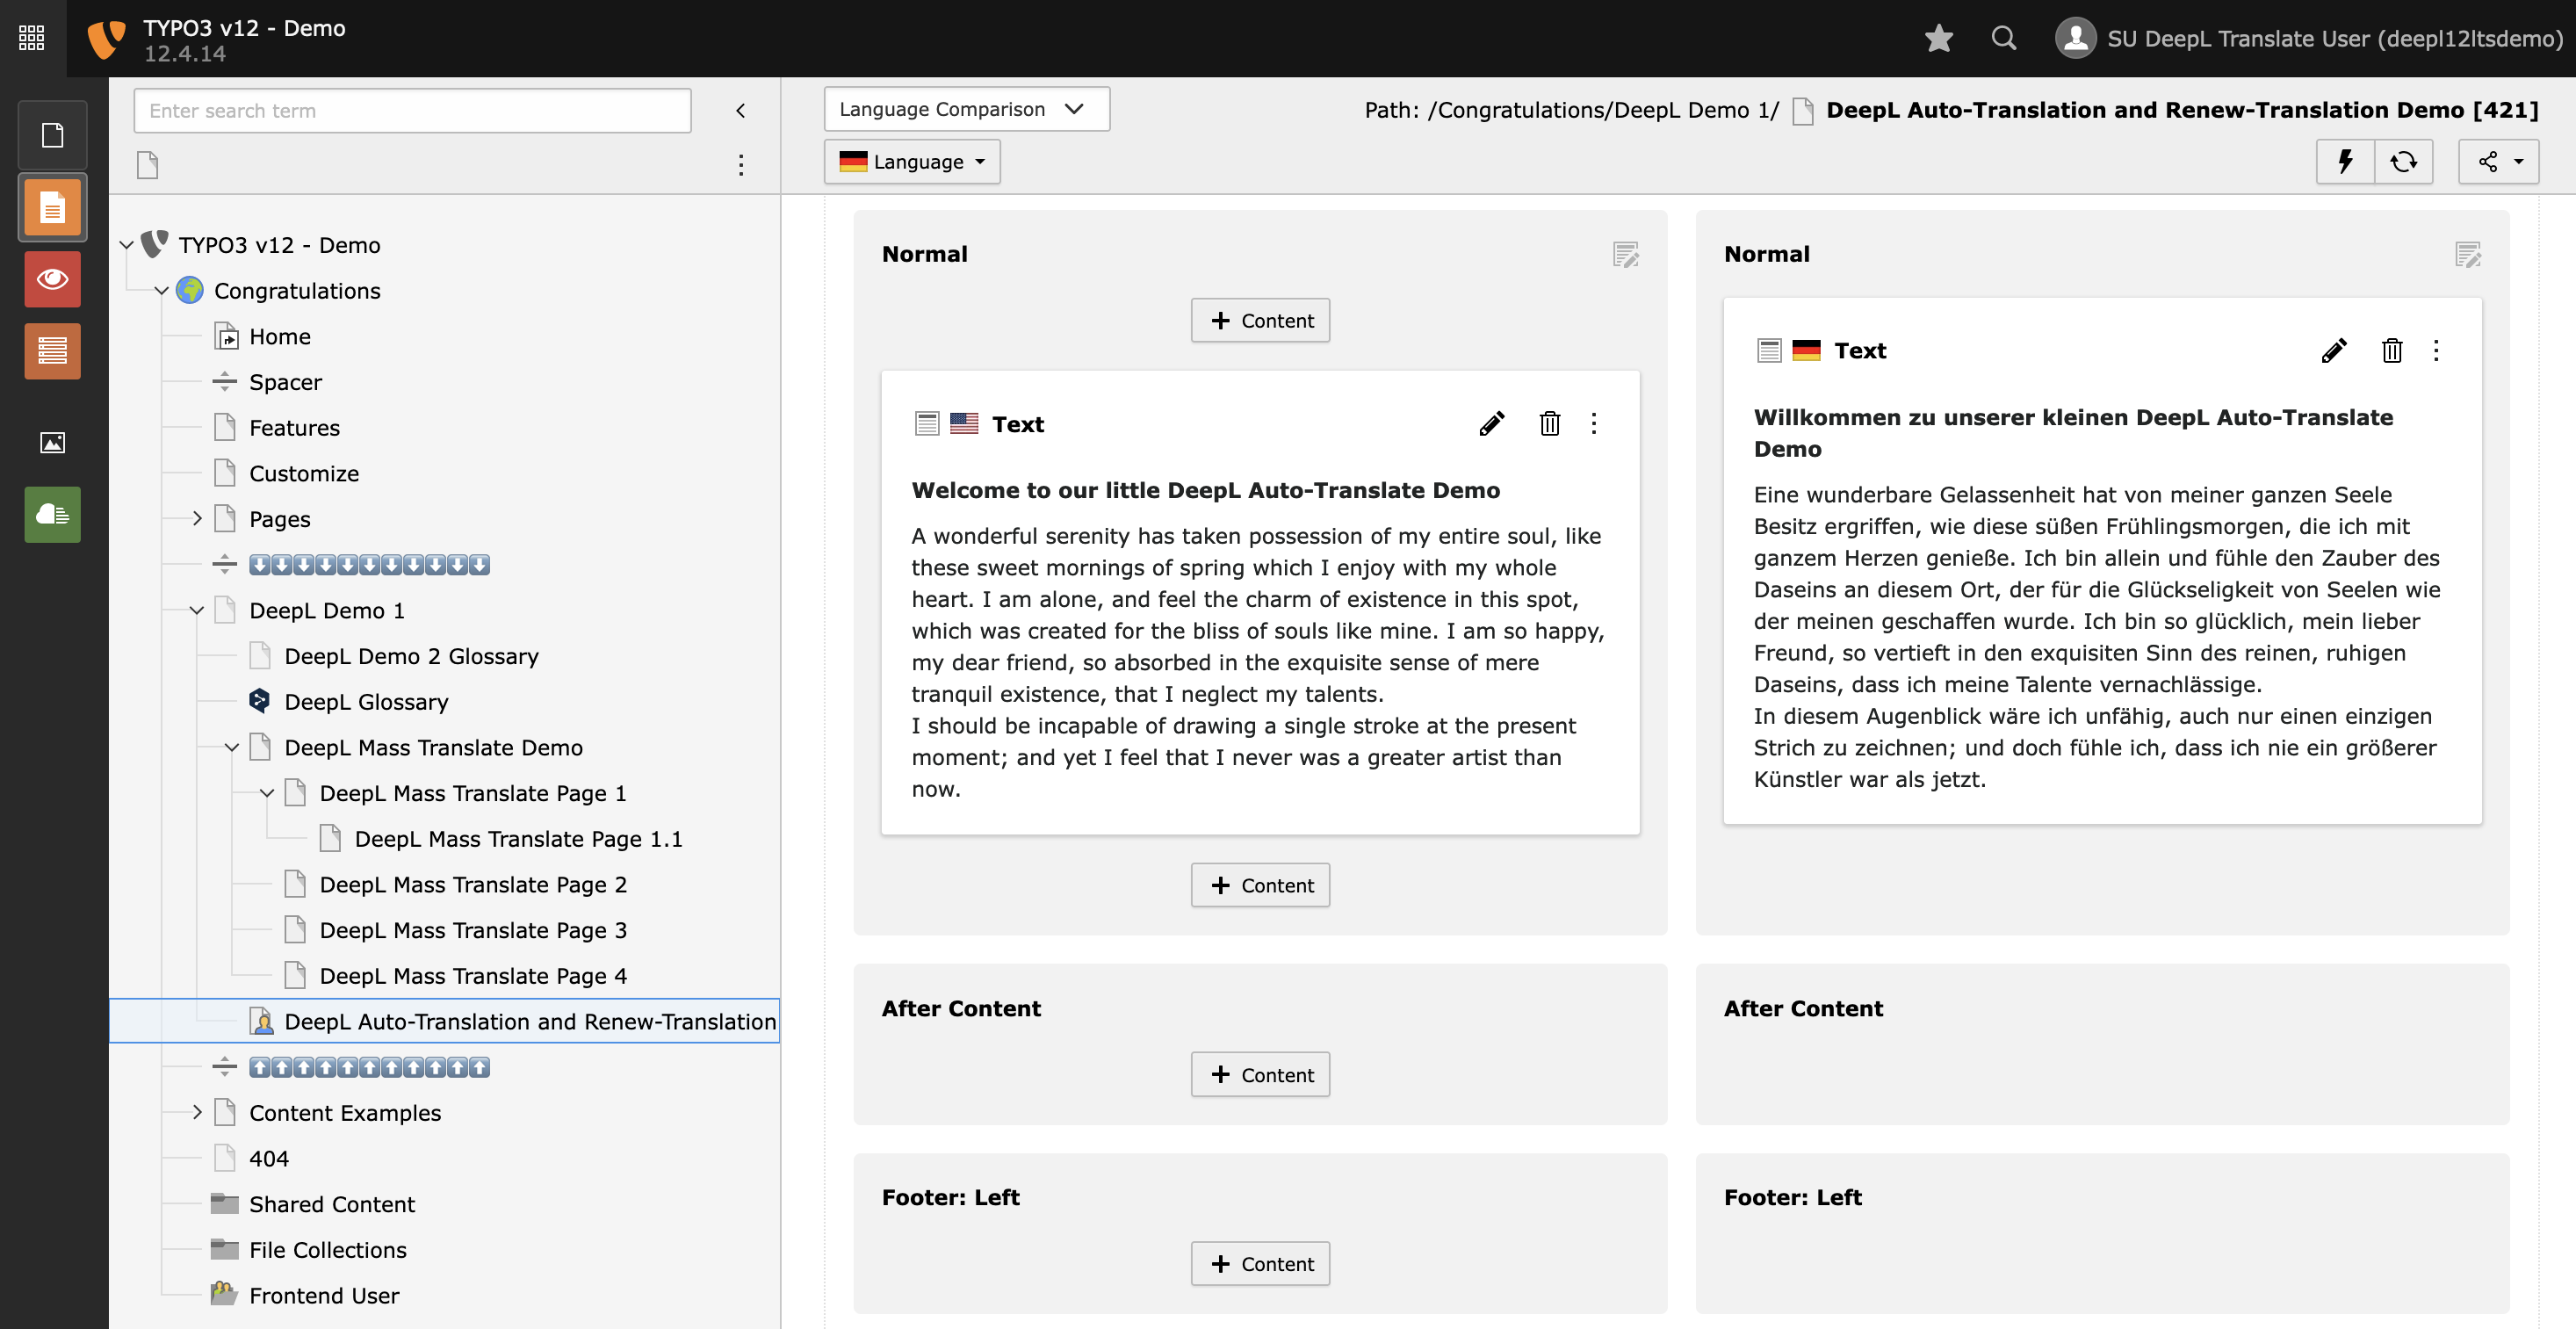This screenshot has width=2576, height=1329.
Task: Select DeepL Mass Translate Page 2
Action: 473,885
